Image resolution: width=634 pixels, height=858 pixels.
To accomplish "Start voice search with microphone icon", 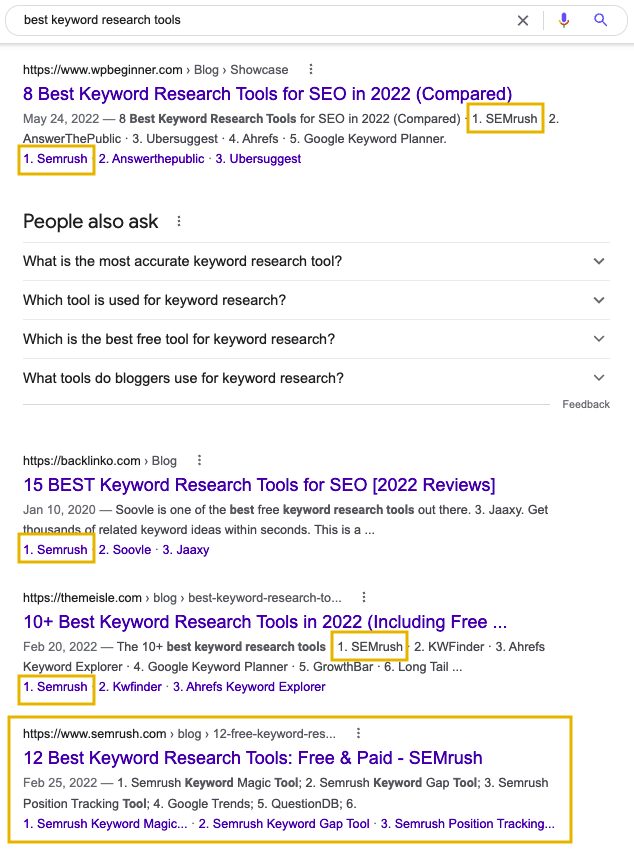I will (563, 20).
